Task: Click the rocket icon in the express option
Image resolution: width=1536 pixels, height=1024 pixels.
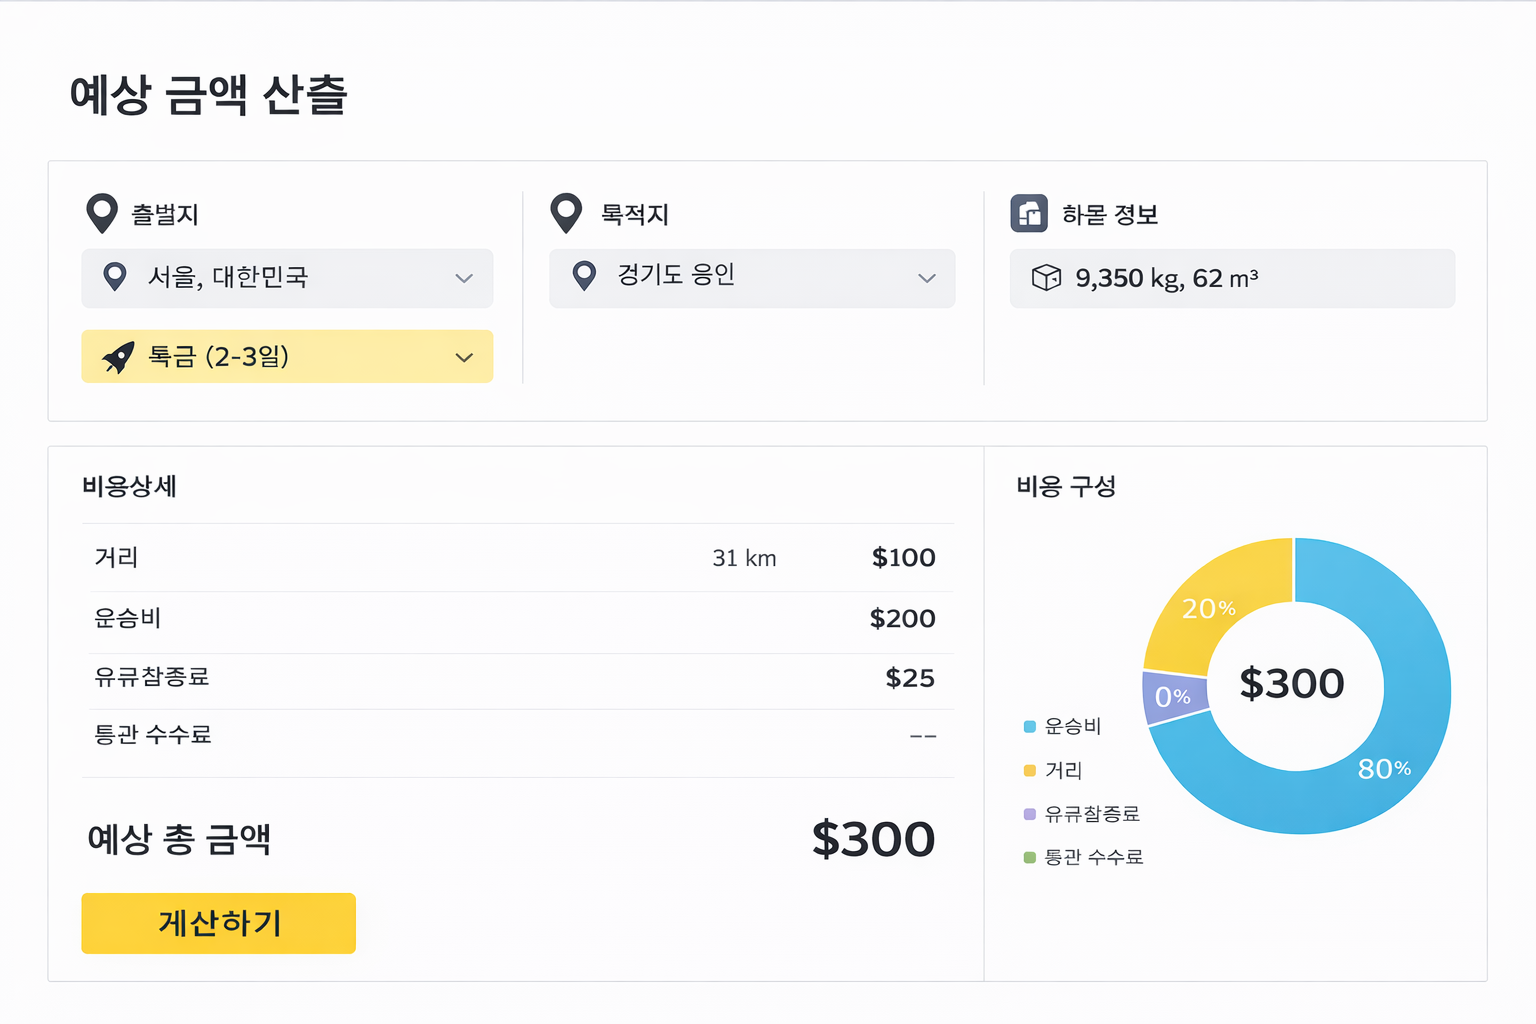Action: (118, 357)
